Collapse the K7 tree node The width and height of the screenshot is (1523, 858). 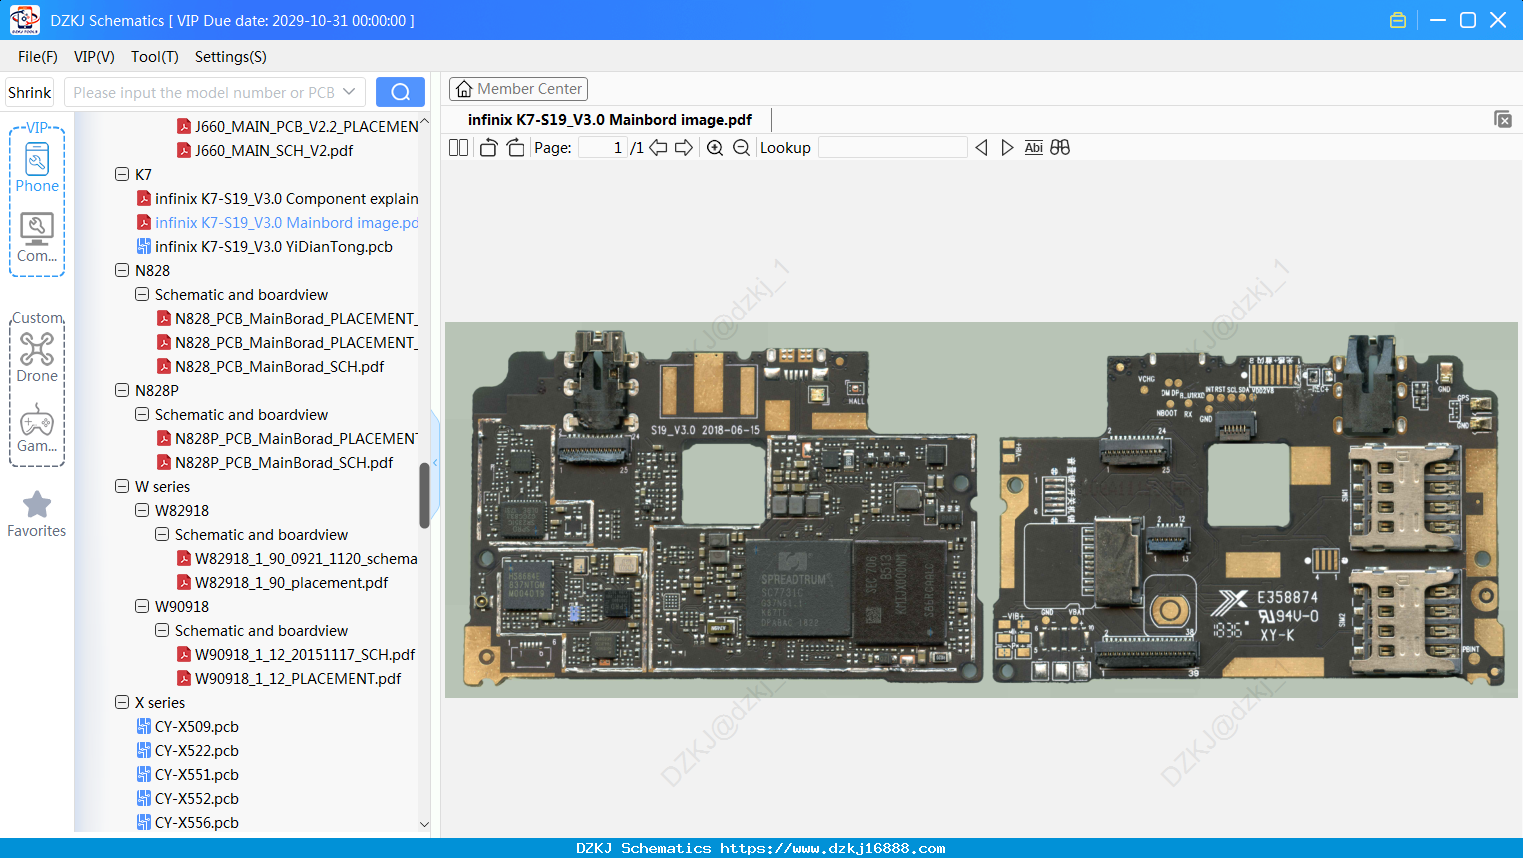coord(122,174)
